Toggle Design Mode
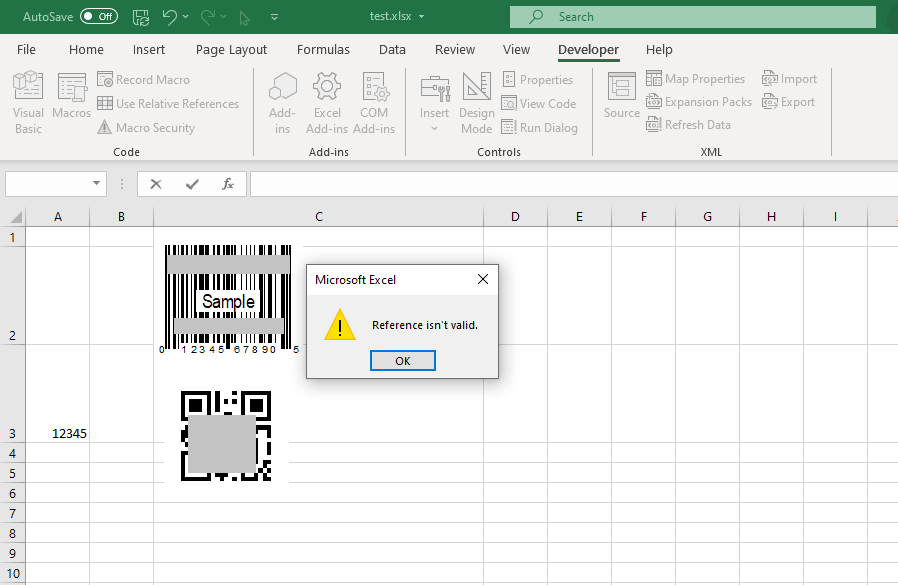The image size is (898, 585). pyautogui.click(x=476, y=103)
